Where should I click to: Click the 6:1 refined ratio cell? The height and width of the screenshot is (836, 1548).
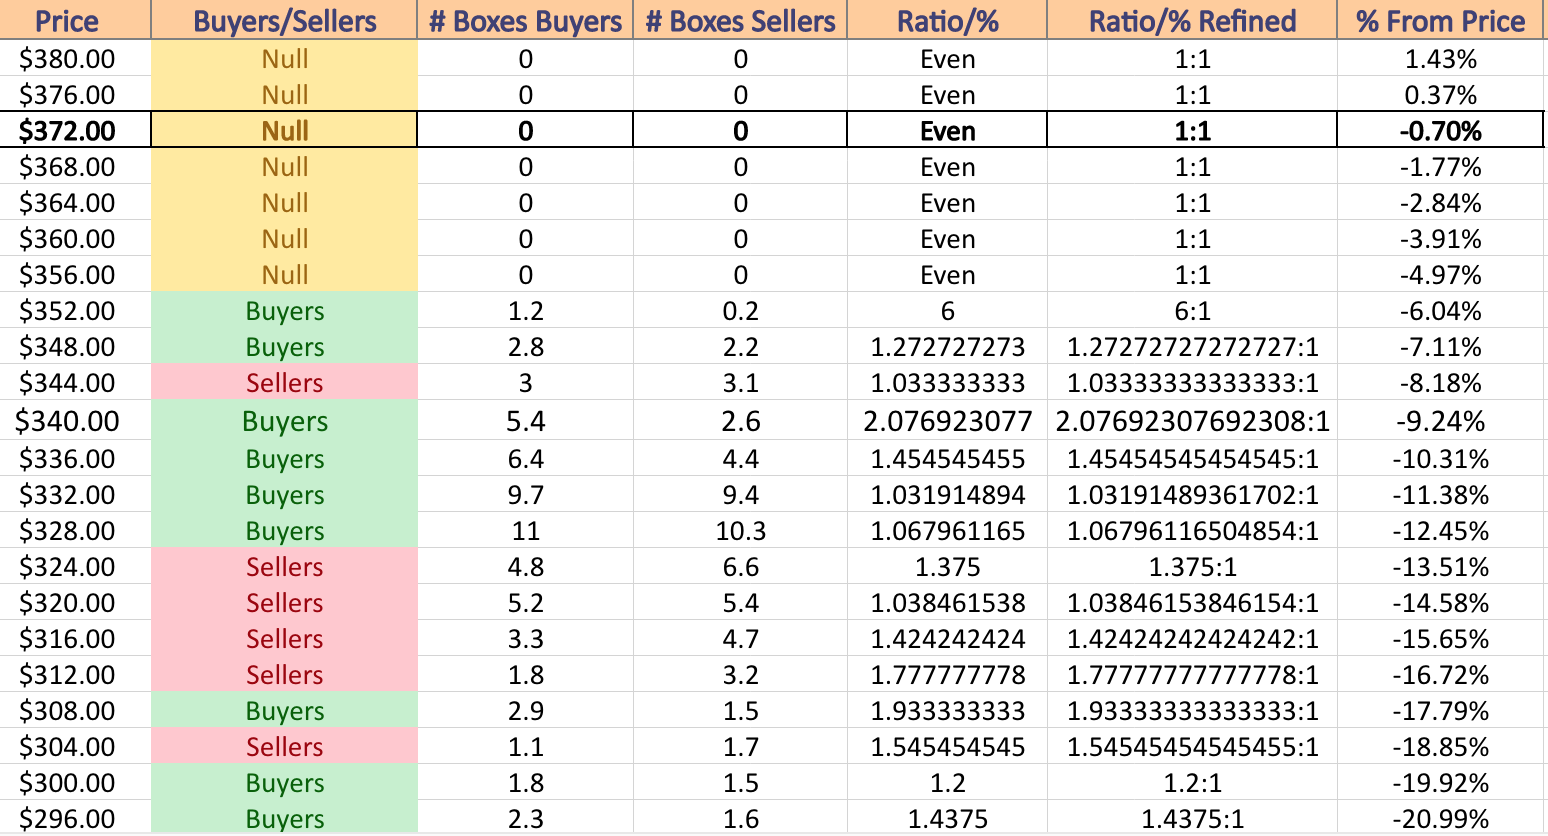point(1192,311)
